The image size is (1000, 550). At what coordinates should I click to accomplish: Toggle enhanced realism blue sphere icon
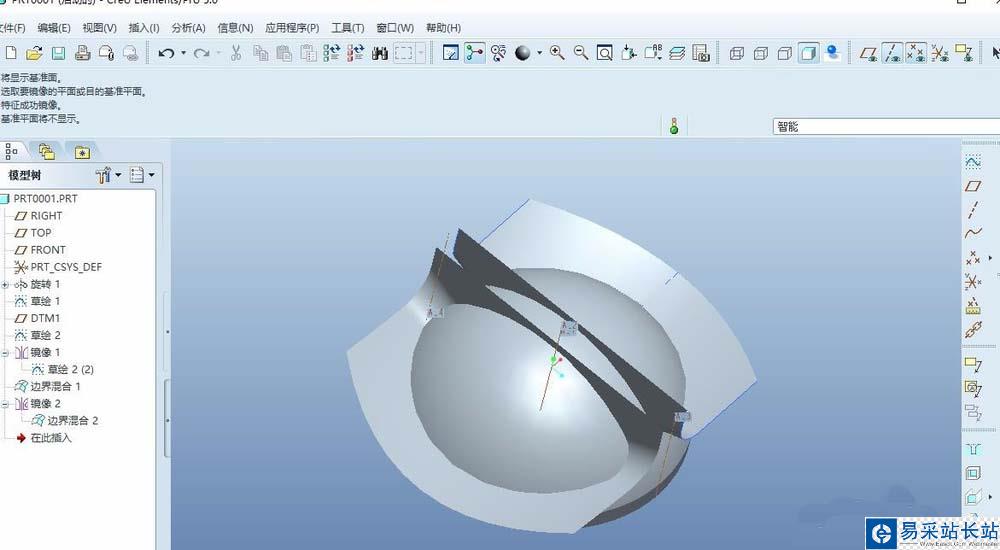pyautogui.click(x=832, y=53)
